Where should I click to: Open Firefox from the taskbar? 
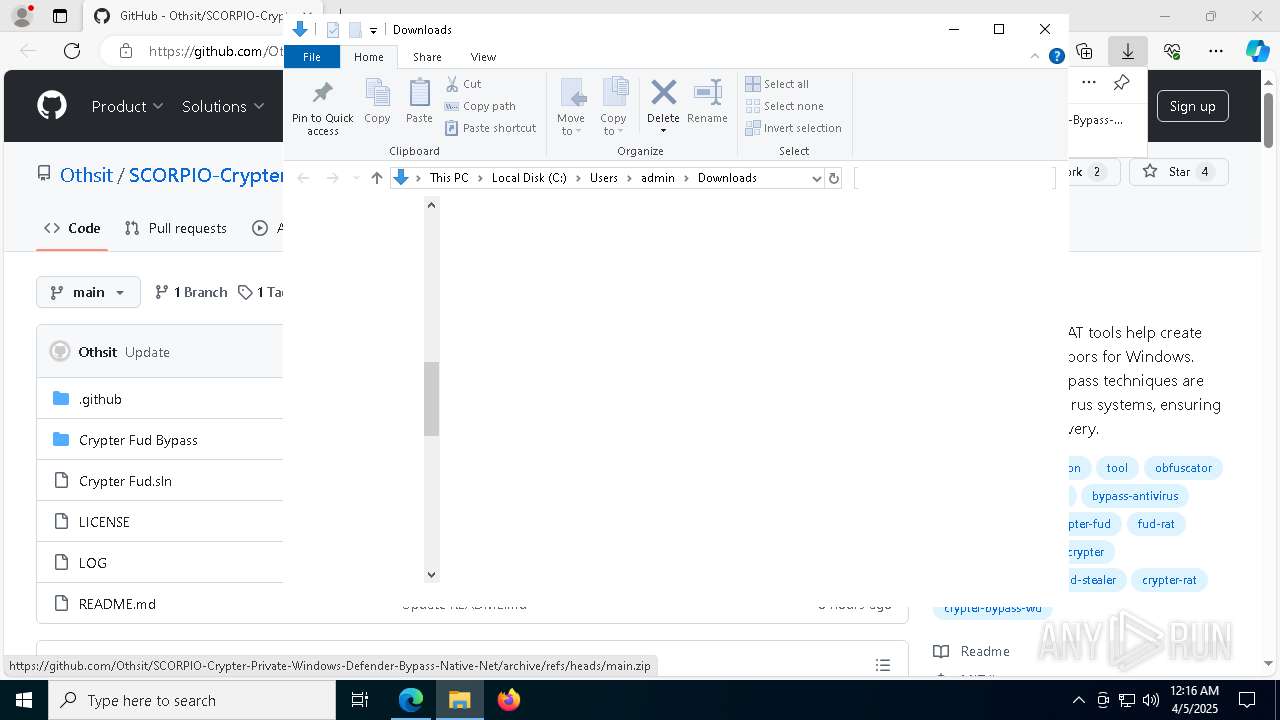[509, 700]
